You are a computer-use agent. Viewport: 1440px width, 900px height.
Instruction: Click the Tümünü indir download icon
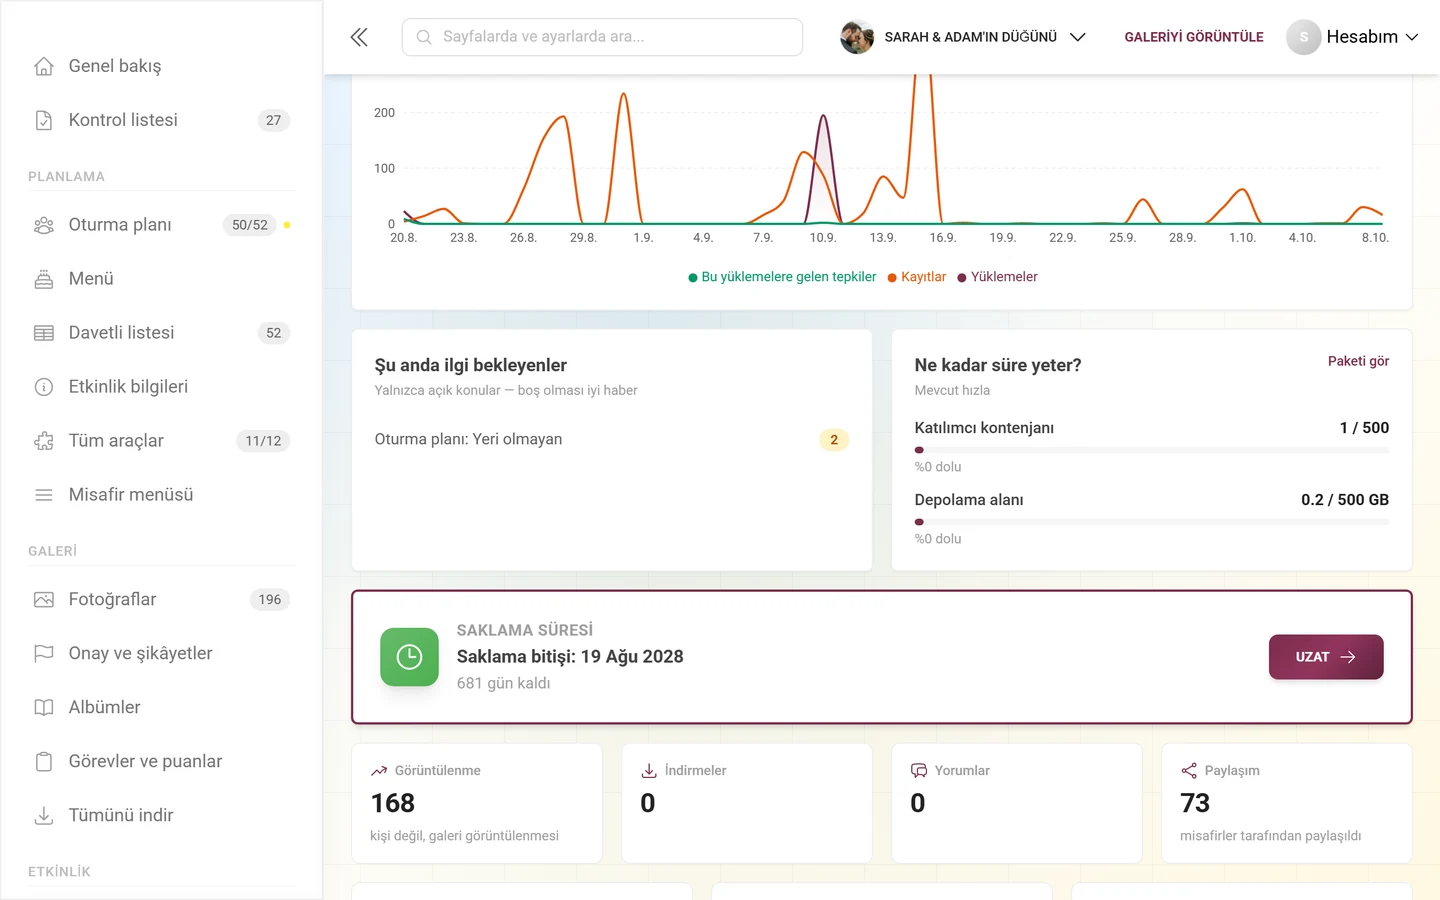pyautogui.click(x=44, y=816)
